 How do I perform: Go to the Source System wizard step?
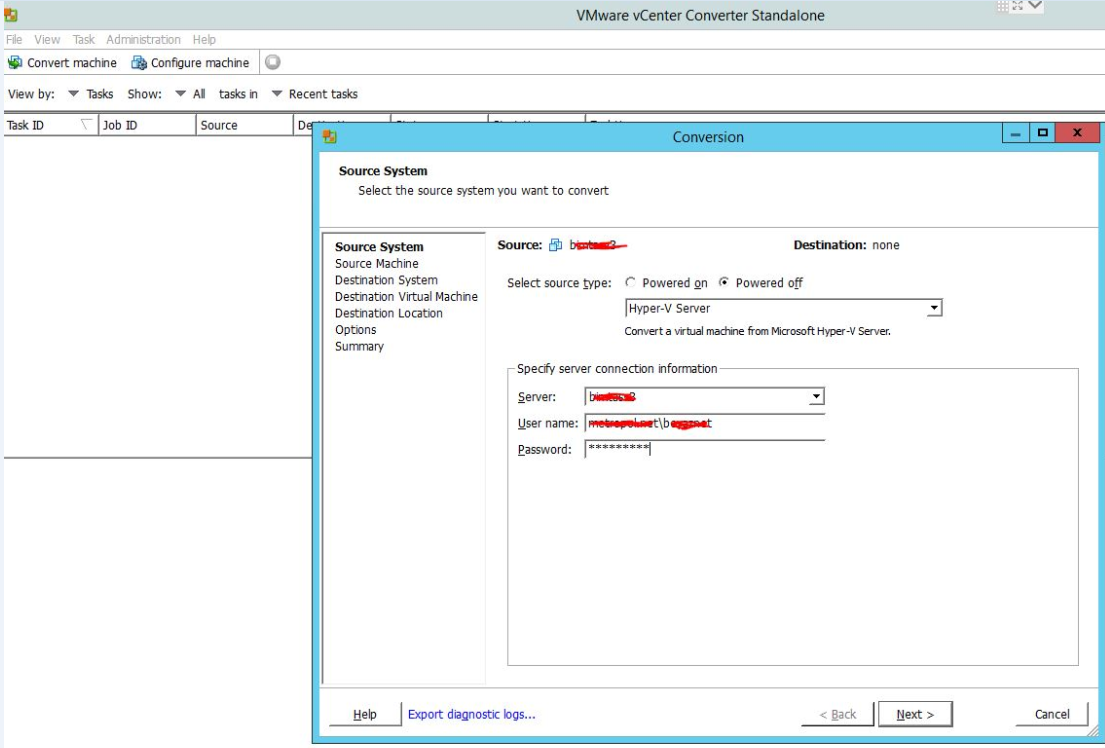tap(379, 247)
